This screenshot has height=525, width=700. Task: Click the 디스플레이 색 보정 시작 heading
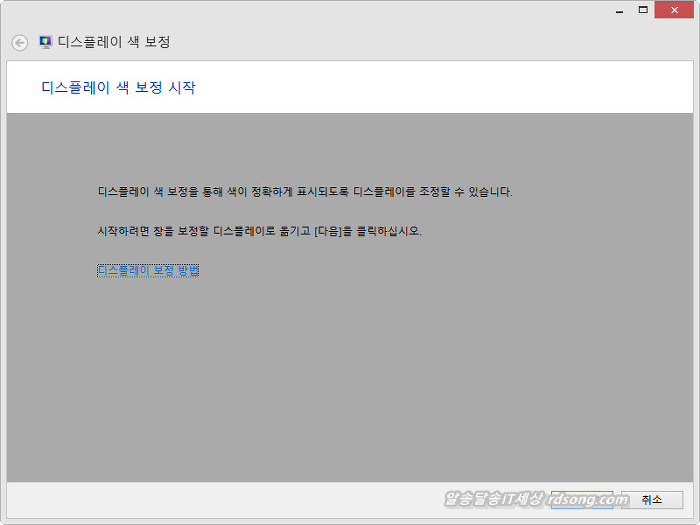point(118,88)
